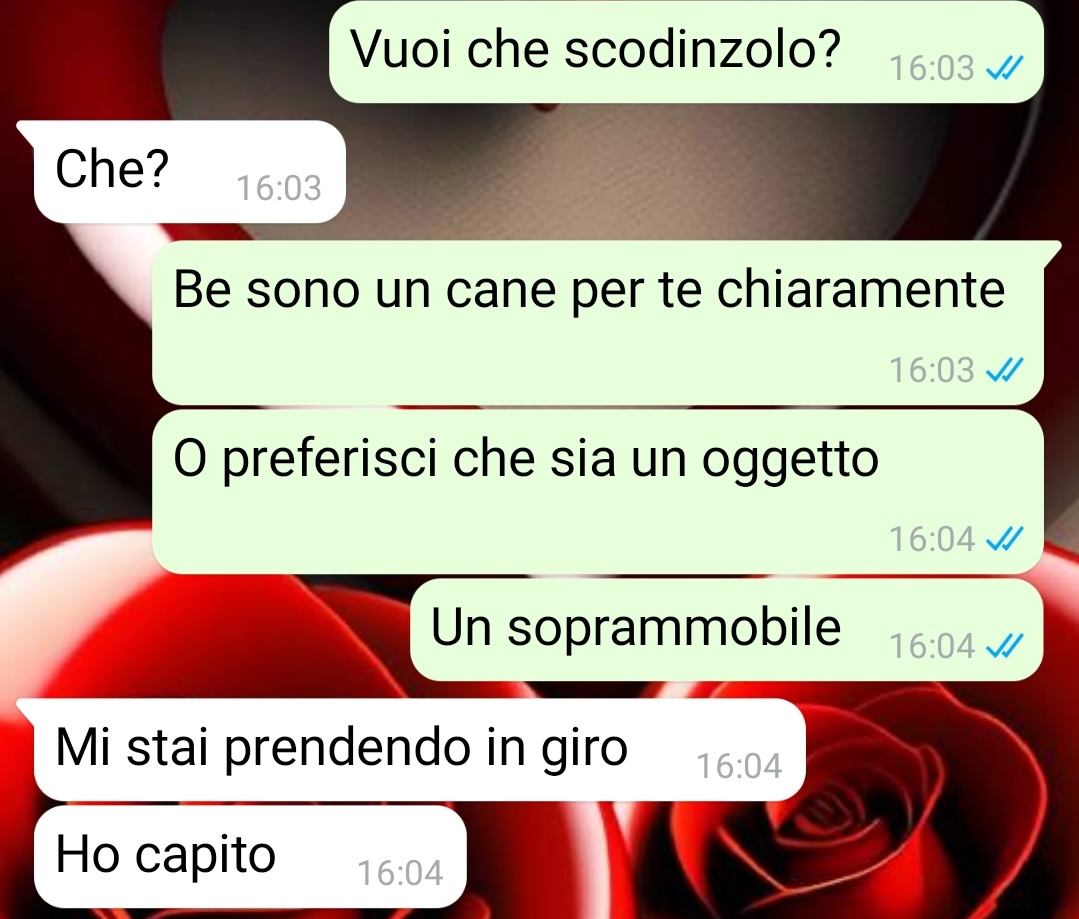Tap the read-receipt checkmarks on 'Vuoi che scodinzolo?'
Viewport: 1079px width, 919px height.
[1005, 68]
